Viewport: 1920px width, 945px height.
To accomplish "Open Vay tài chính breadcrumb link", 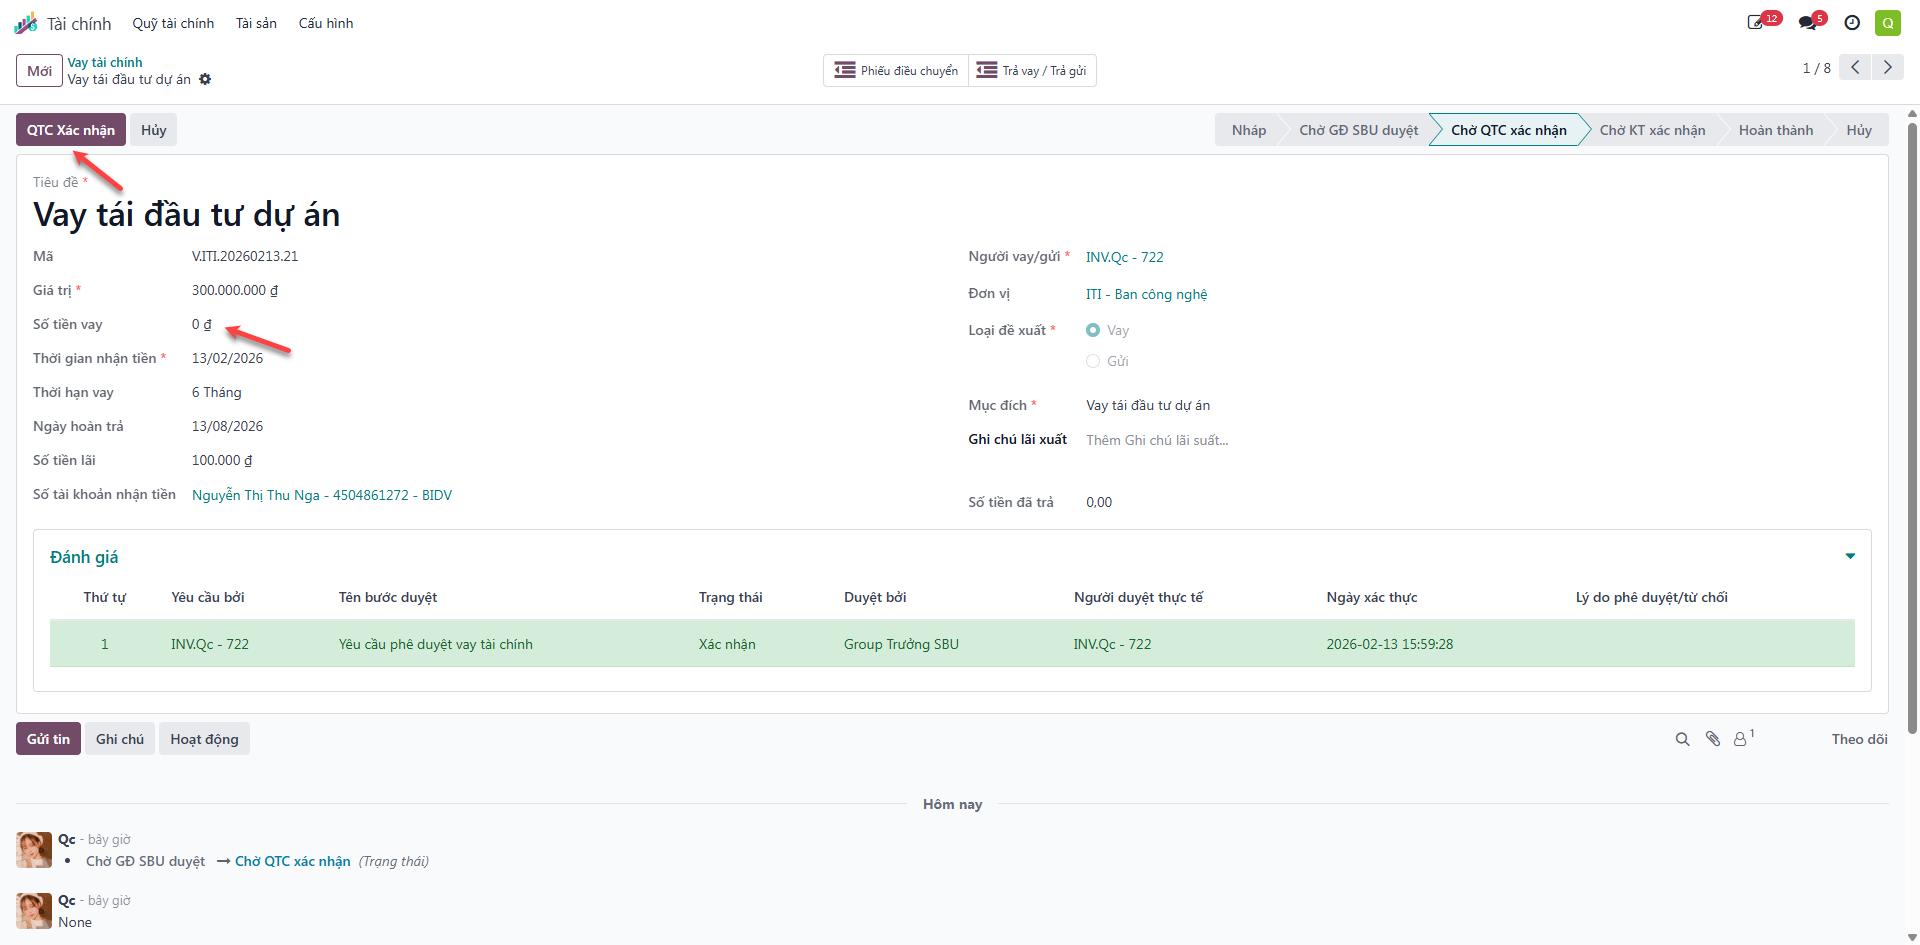I will tap(105, 62).
